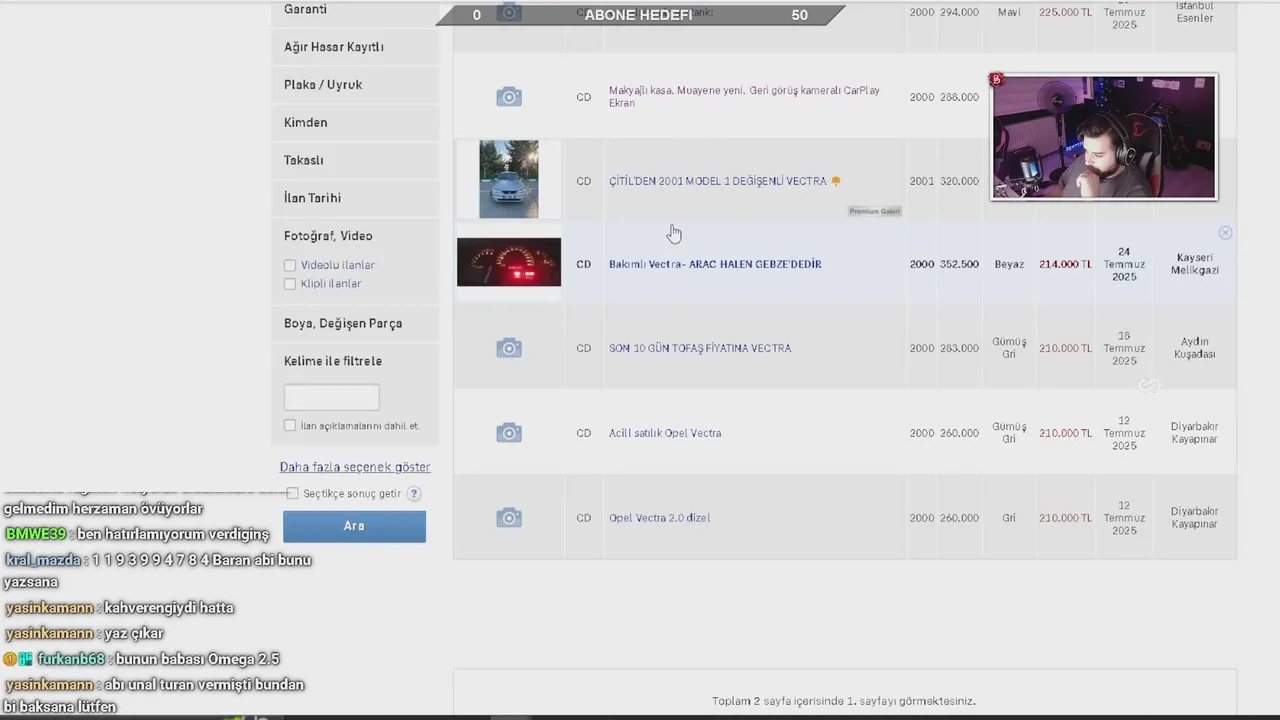The width and height of the screenshot is (1280, 720).
Task: Click Aydın Kuşadası location text
Action: (1195, 348)
